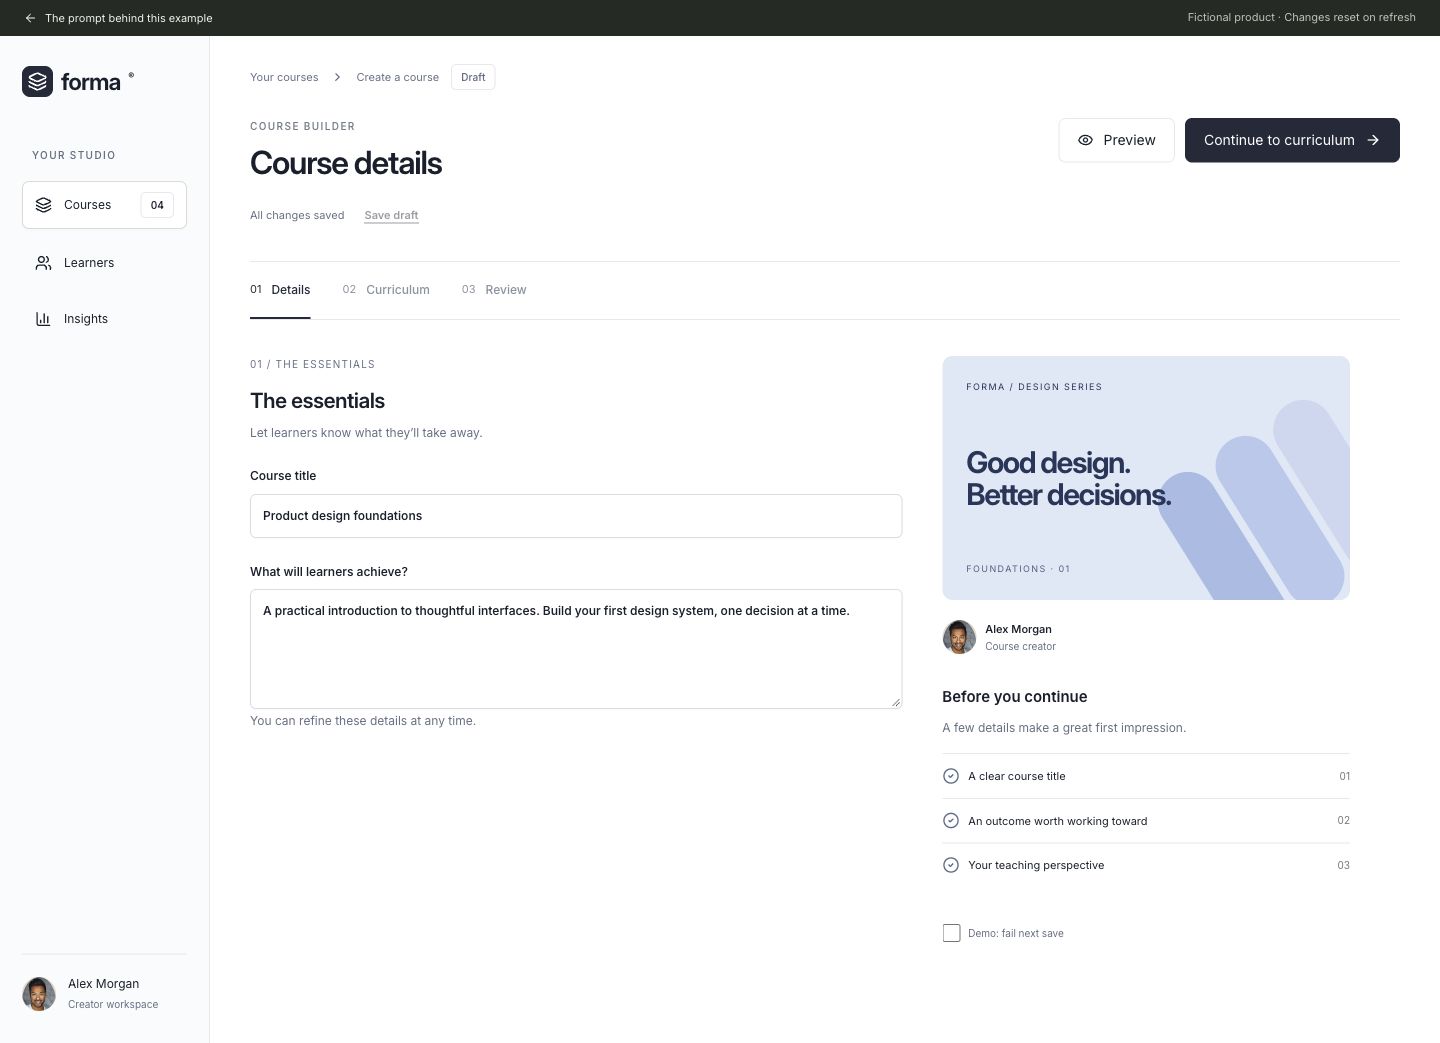The height and width of the screenshot is (1043, 1440).
Task: Click the Preview button
Action: tap(1116, 140)
